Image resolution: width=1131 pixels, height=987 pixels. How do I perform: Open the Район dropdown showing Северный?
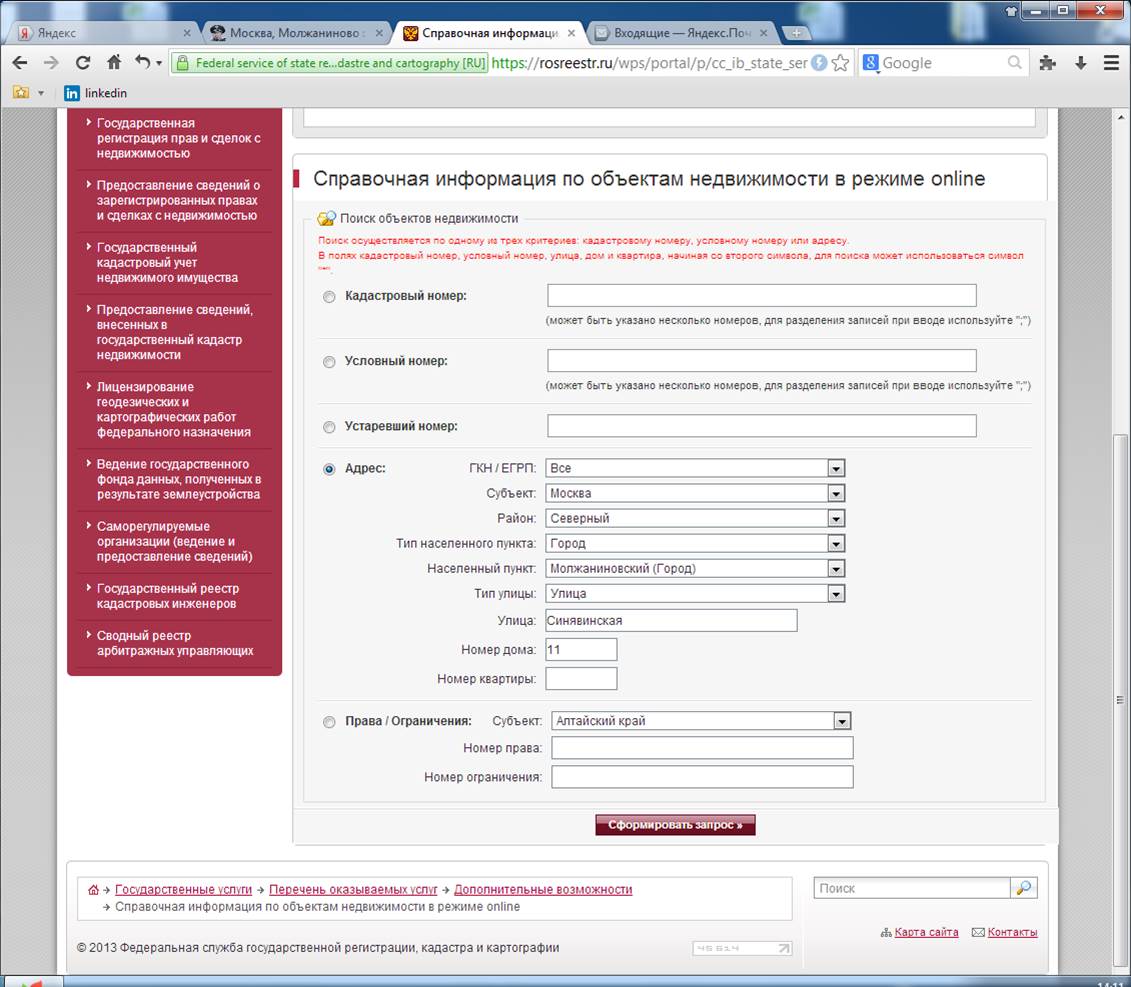click(836, 518)
